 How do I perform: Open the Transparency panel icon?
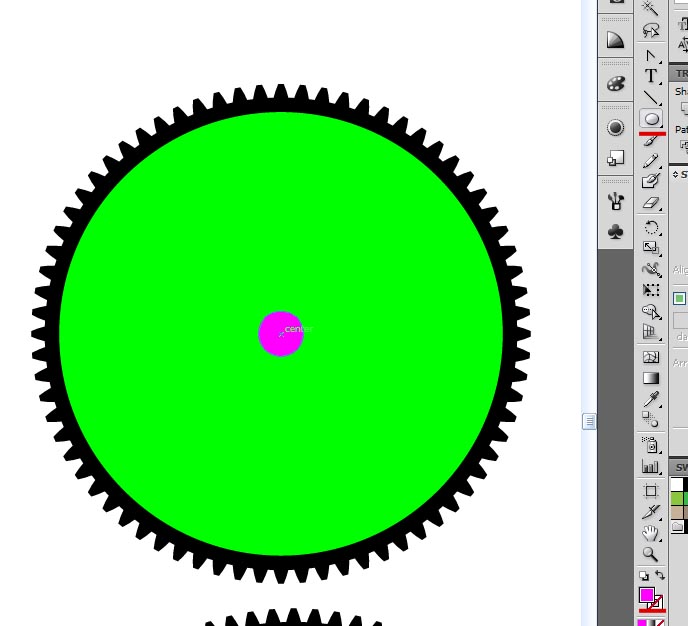(x=615, y=158)
